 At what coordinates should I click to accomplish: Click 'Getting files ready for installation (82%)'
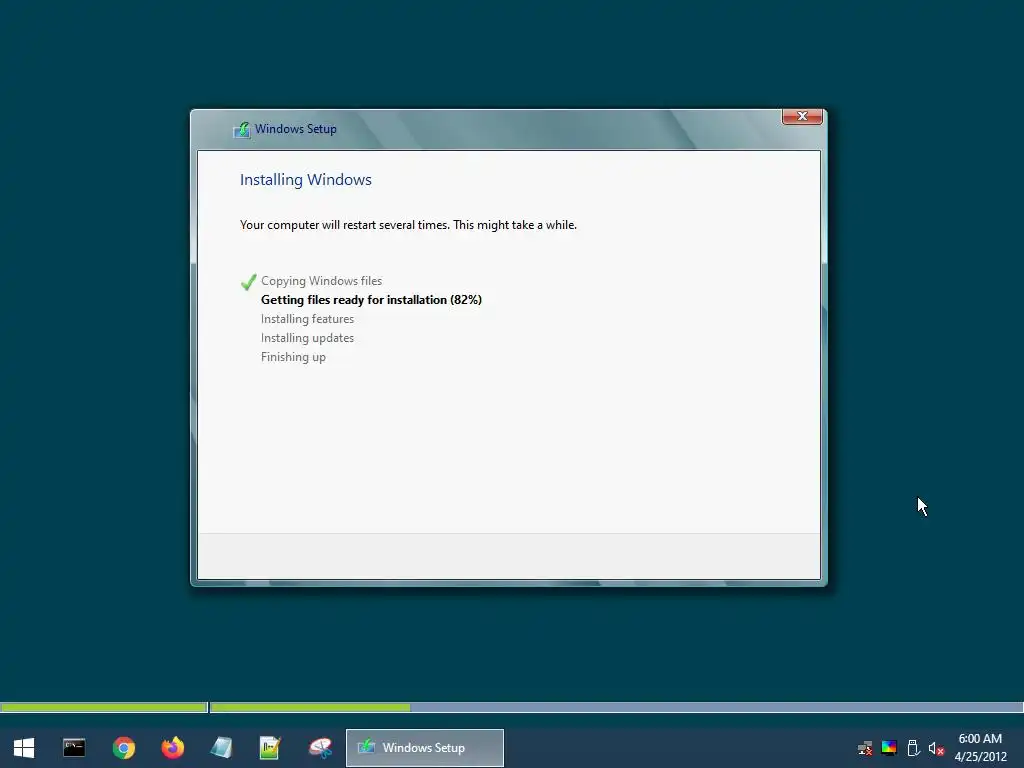click(371, 300)
